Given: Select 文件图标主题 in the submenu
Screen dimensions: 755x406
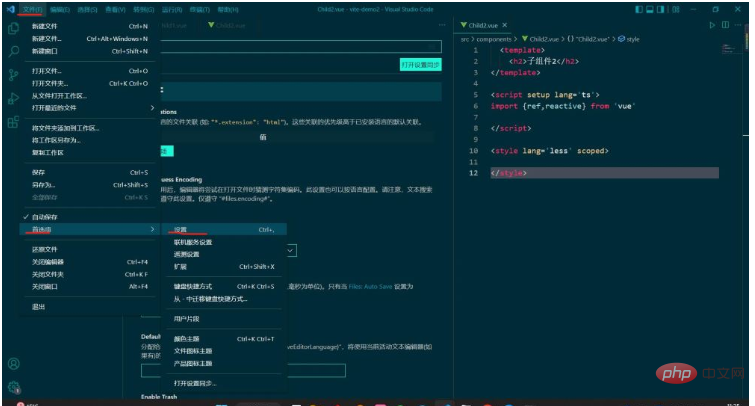Looking at the screenshot, I should pyautogui.click(x=224, y=351).
